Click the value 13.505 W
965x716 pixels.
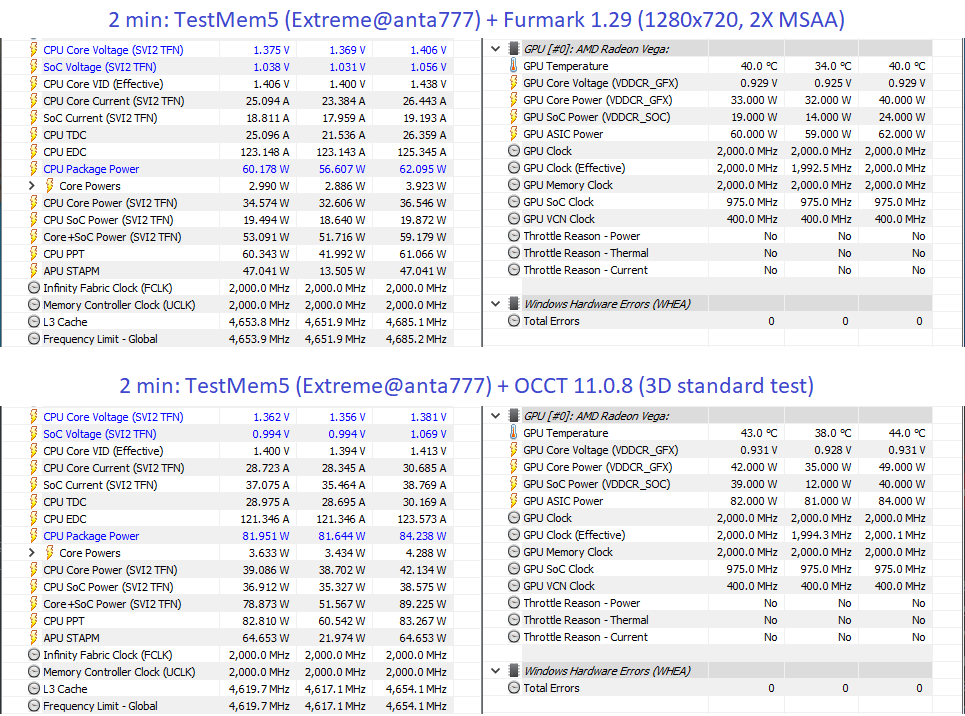342,270
